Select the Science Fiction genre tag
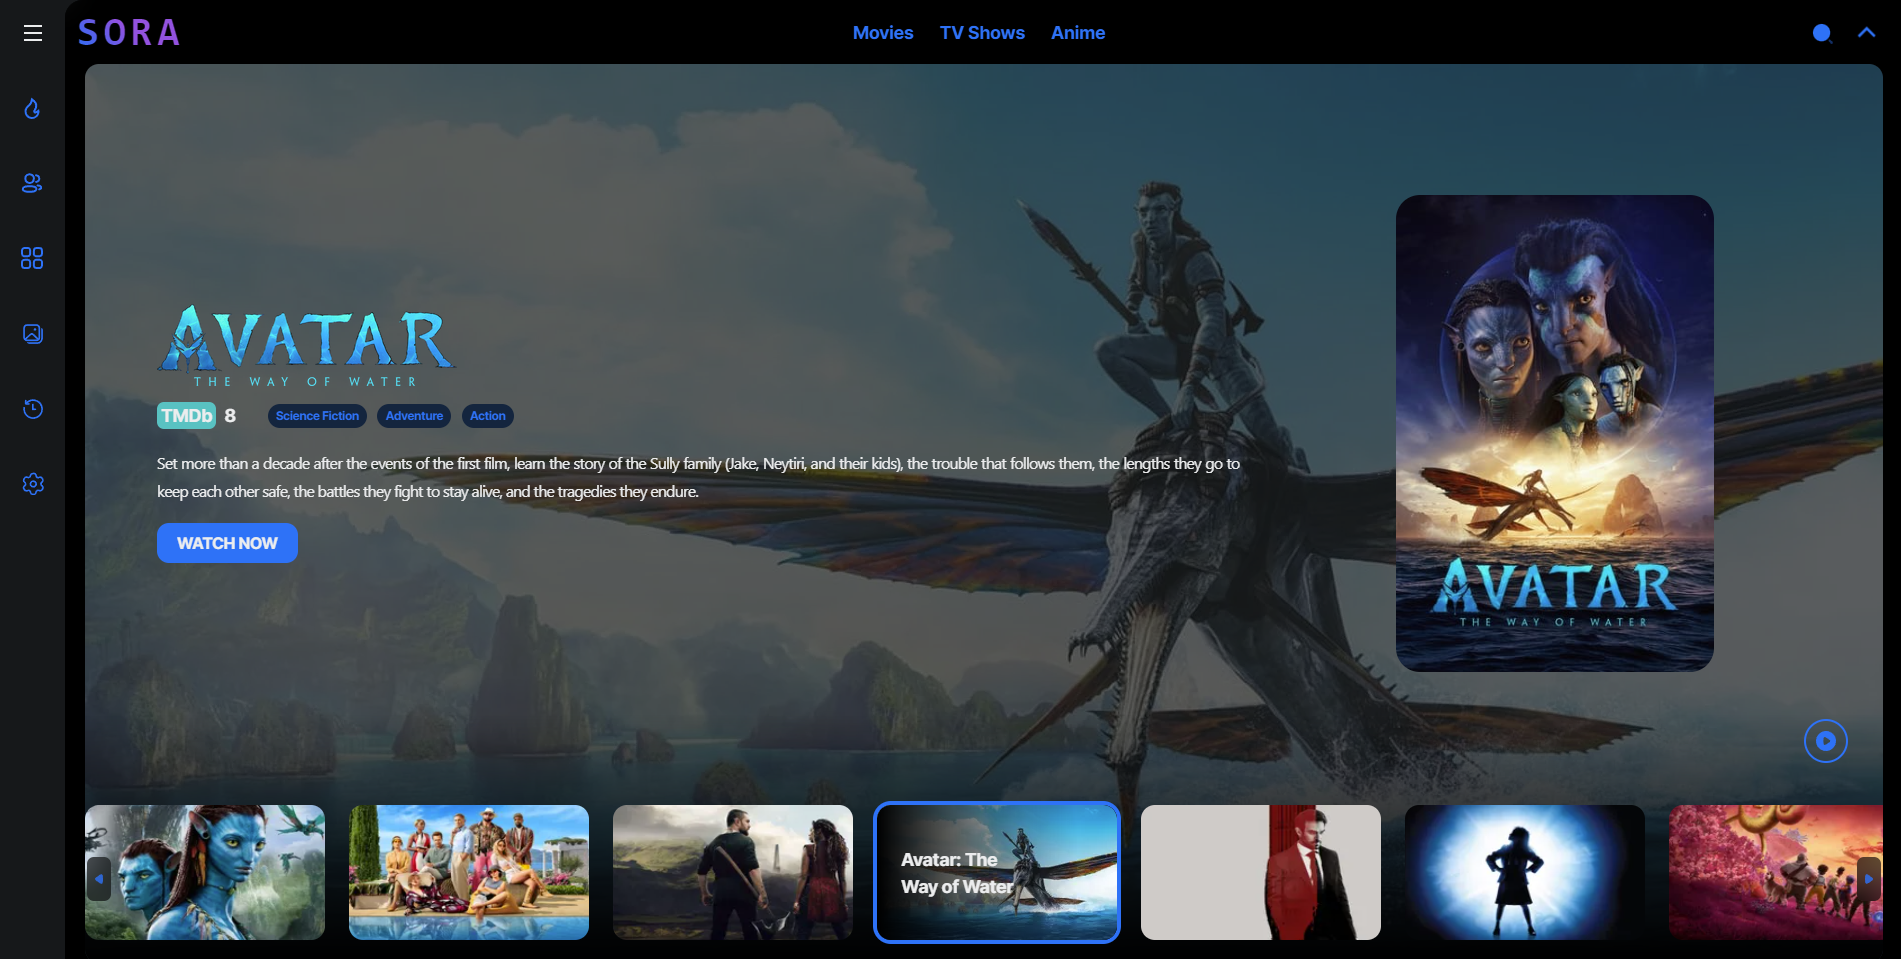Viewport: 1901px width, 959px height. (x=317, y=416)
